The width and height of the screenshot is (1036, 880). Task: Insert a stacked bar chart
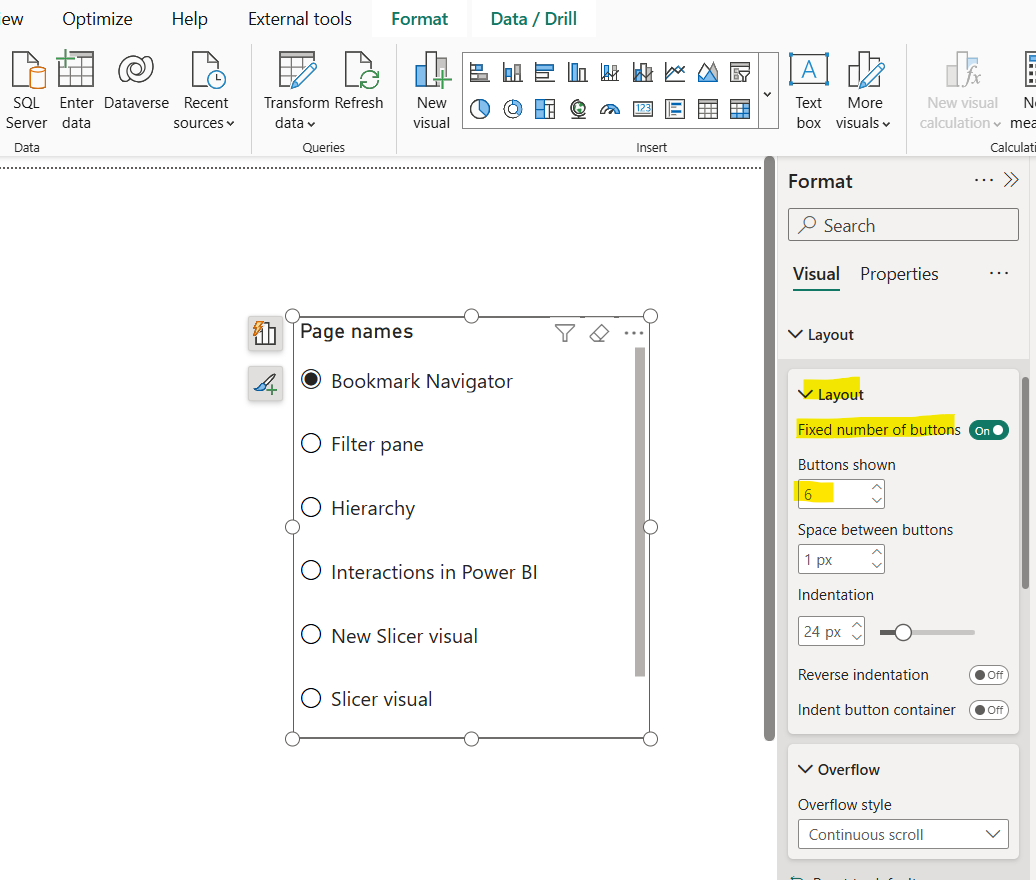point(478,71)
